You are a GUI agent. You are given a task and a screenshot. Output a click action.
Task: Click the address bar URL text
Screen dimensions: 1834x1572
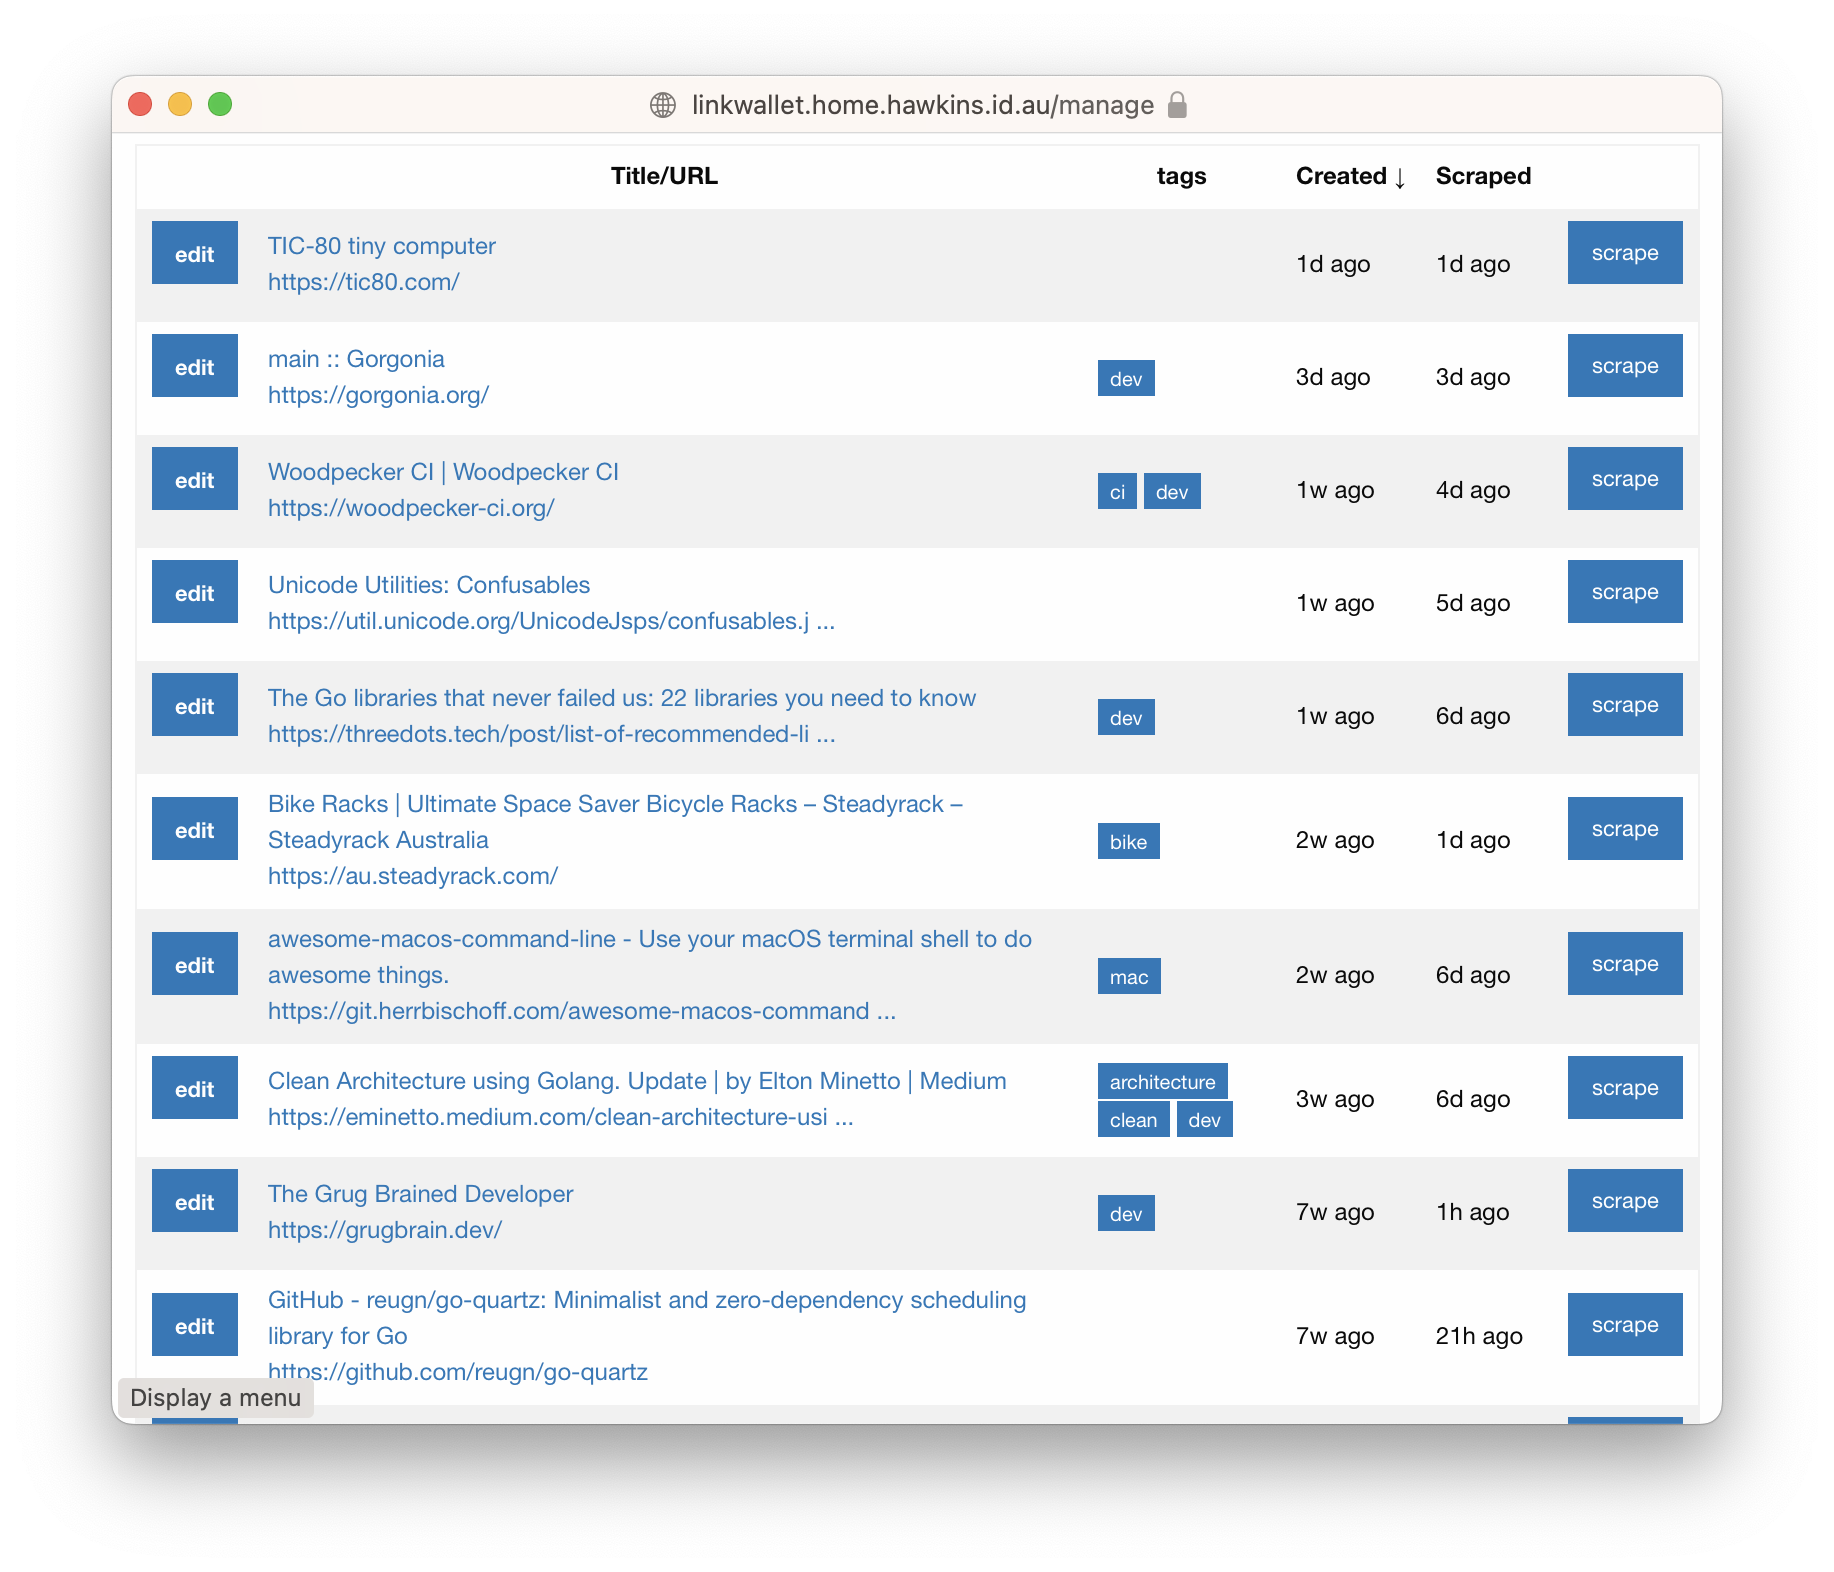point(922,105)
